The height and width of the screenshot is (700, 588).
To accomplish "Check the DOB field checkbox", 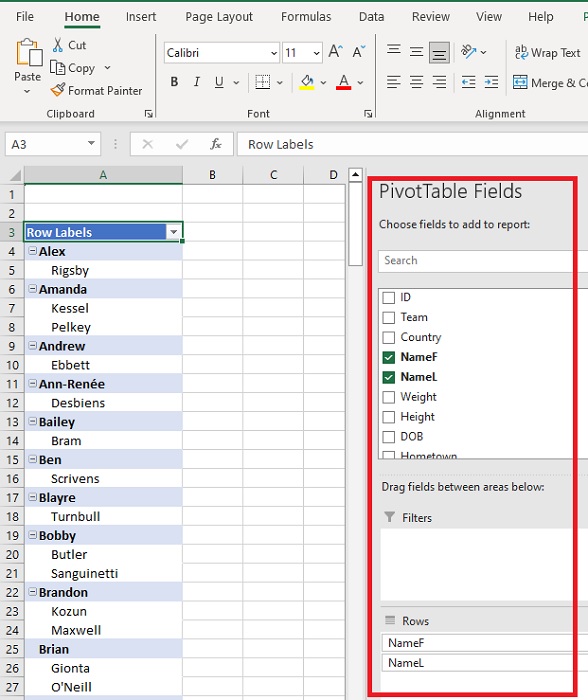I will click(x=389, y=437).
